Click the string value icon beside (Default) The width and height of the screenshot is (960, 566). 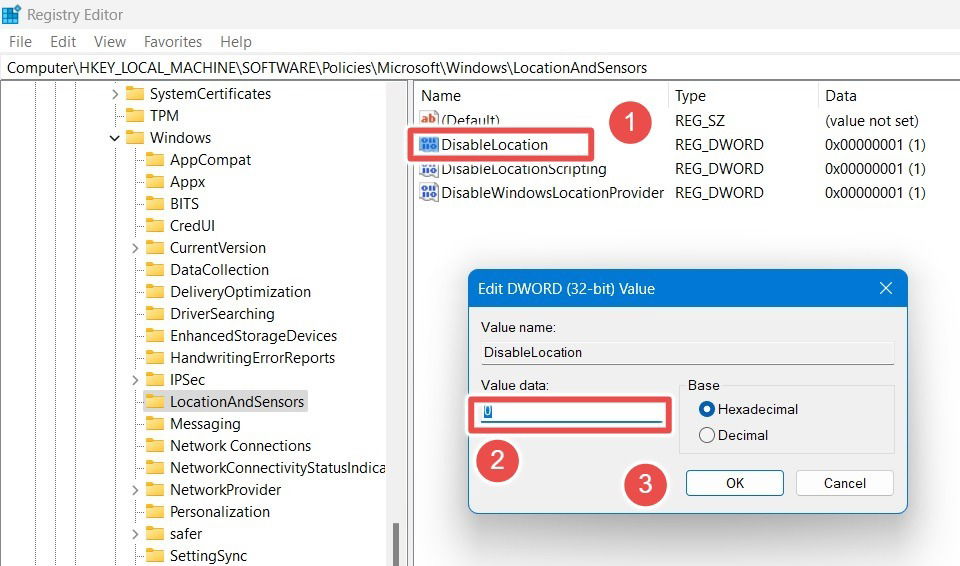(x=429, y=118)
